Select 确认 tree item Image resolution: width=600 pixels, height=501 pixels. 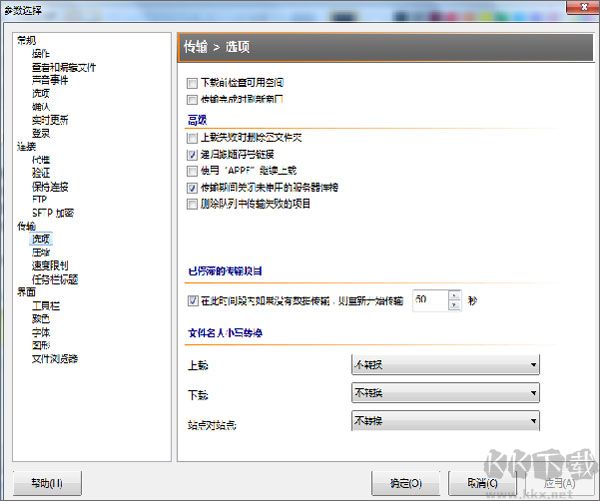tap(41, 107)
